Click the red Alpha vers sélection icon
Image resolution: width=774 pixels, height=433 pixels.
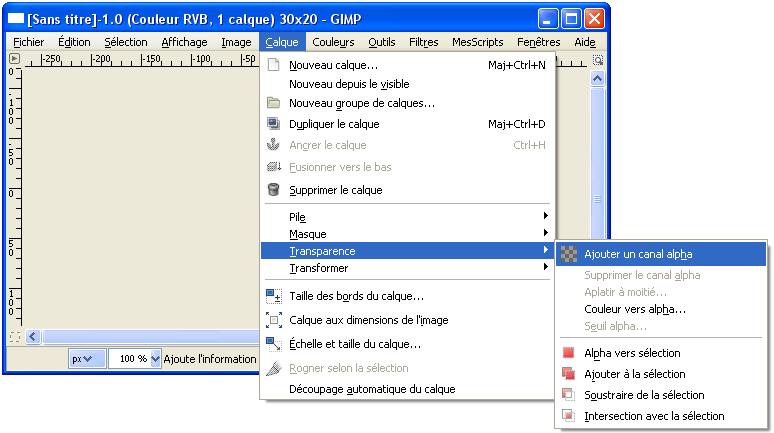click(569, 353)
